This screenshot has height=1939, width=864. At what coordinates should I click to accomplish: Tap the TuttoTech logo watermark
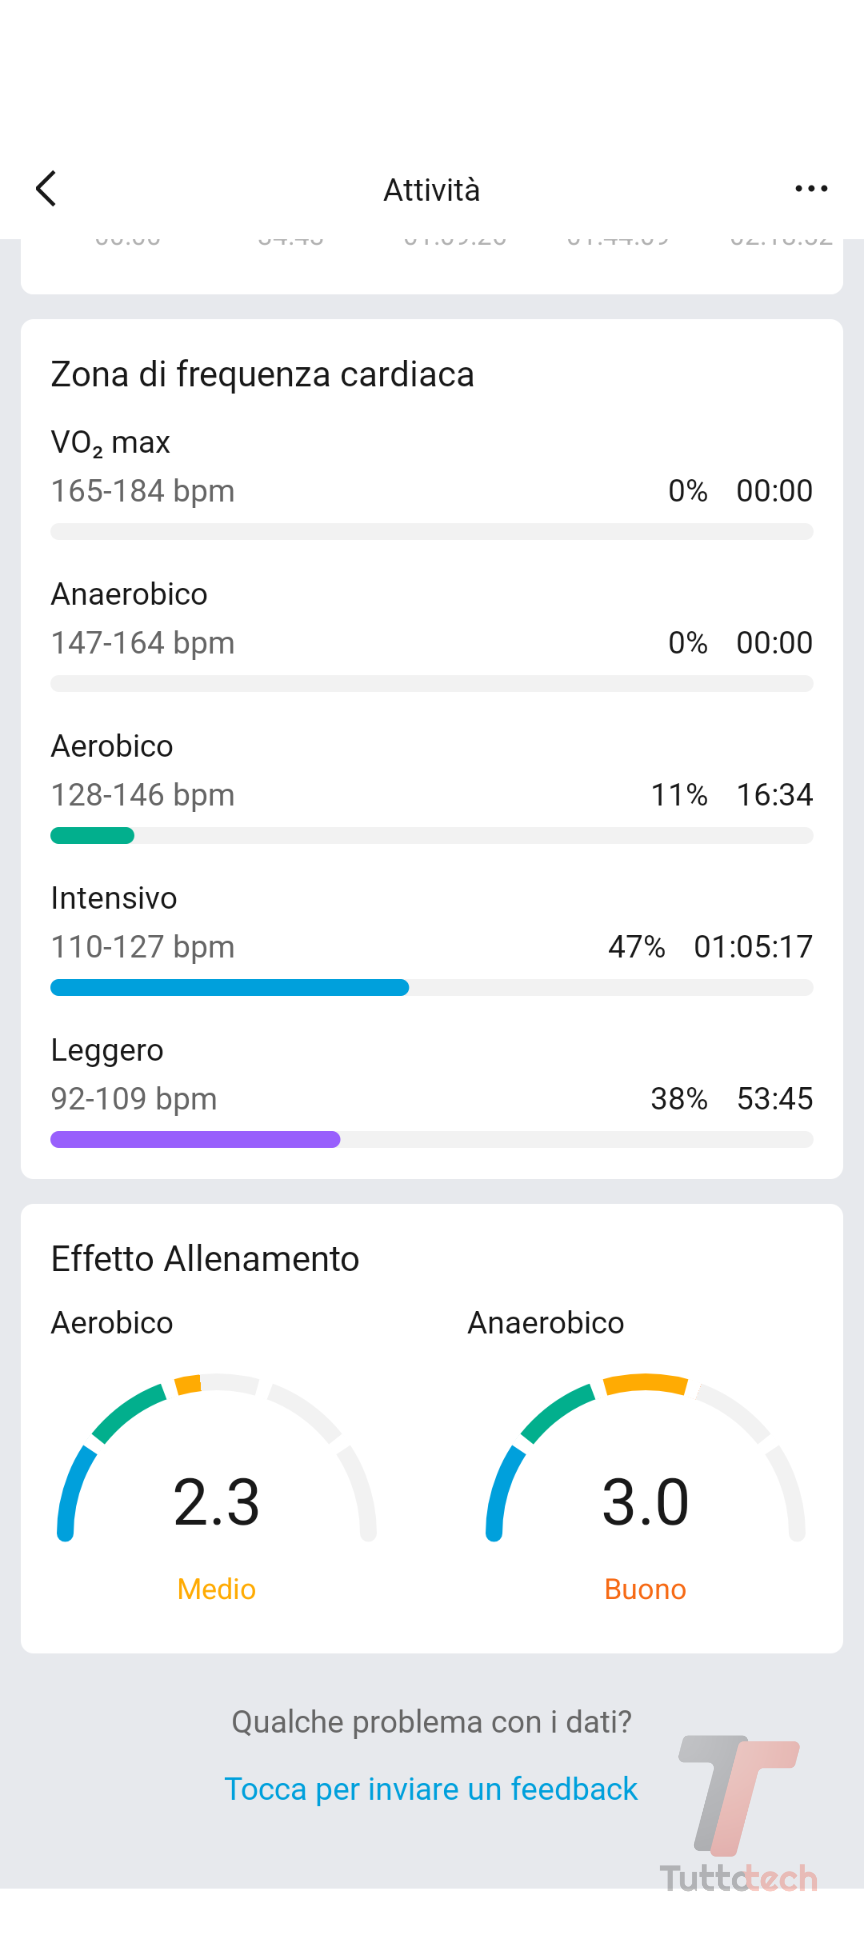pos(738,1812)
